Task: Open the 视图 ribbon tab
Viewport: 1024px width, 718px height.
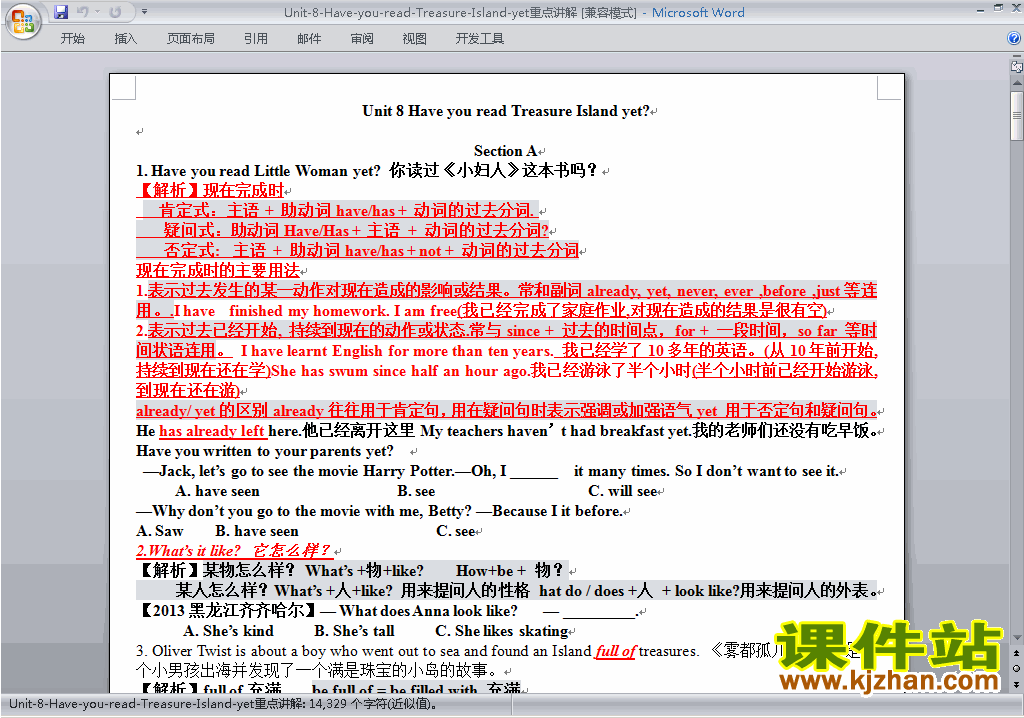Action: [x=415, y=39]
